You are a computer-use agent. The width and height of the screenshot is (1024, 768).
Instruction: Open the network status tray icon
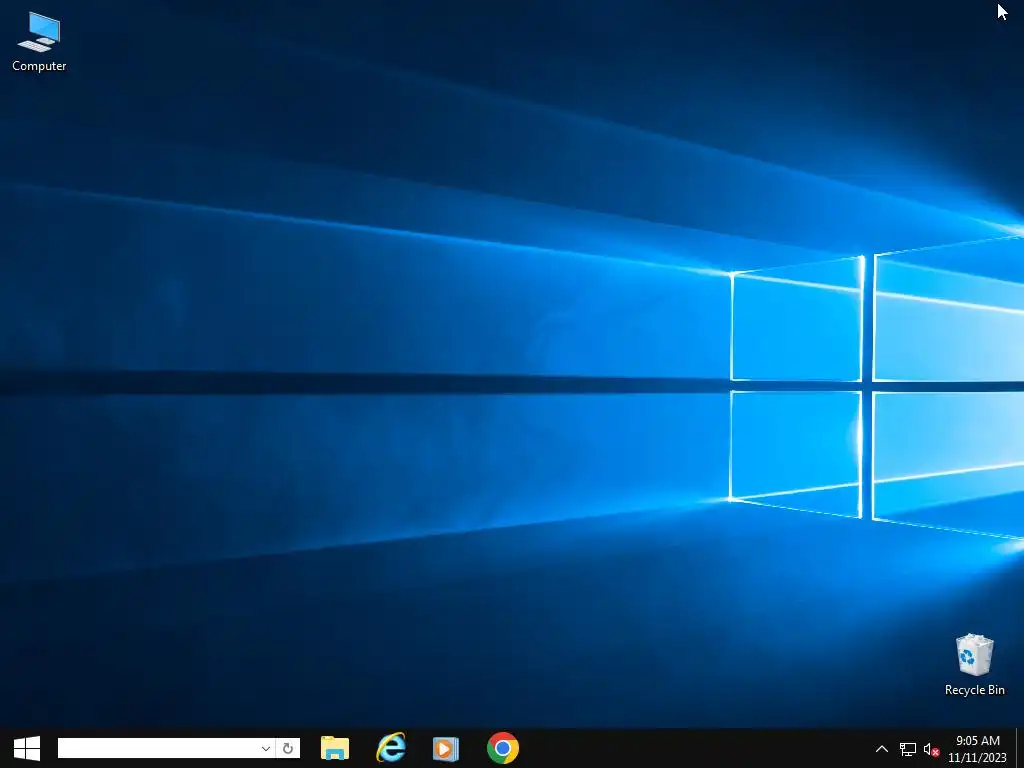908,749
